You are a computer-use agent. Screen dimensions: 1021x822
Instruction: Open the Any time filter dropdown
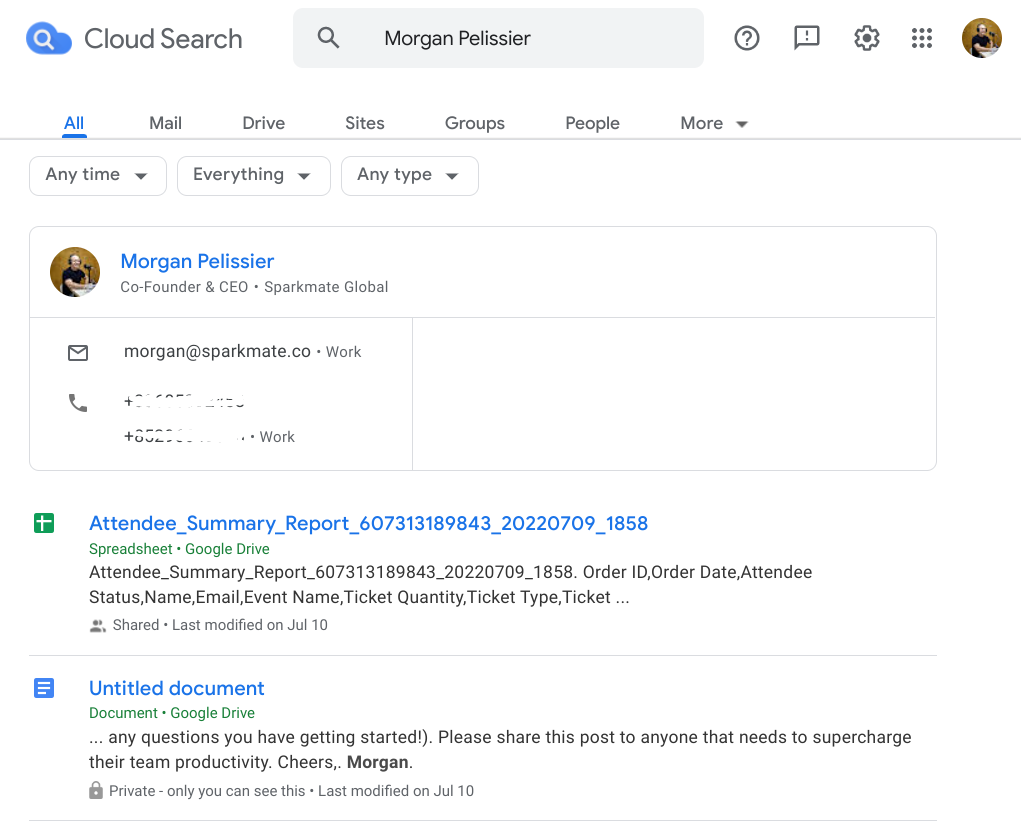pos(98,175)
